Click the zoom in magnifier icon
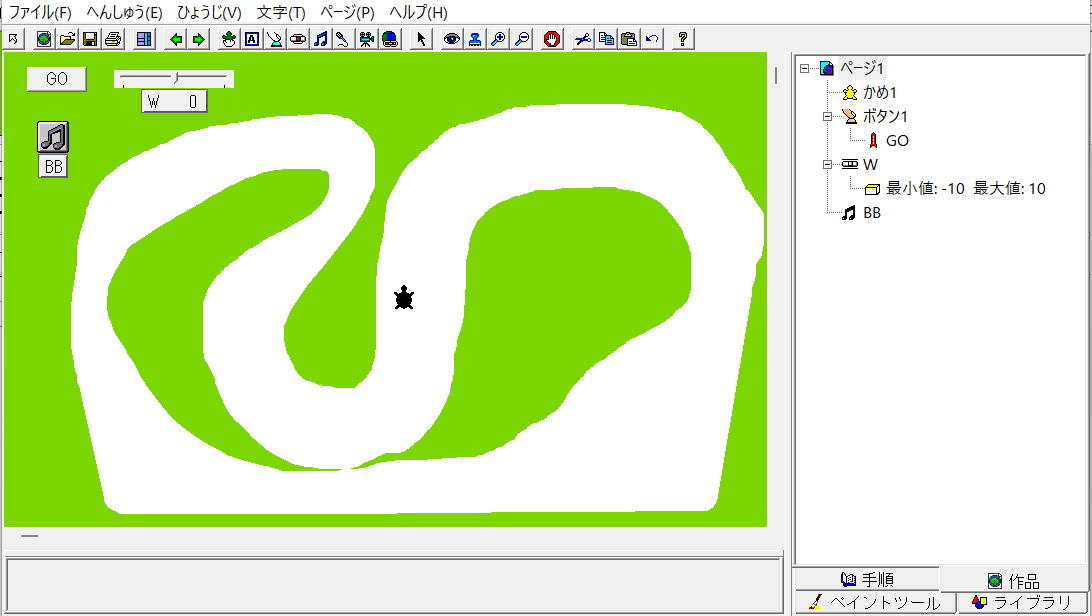The width and height of the screenshot is (1092, 616). click(x=498, y=39)
